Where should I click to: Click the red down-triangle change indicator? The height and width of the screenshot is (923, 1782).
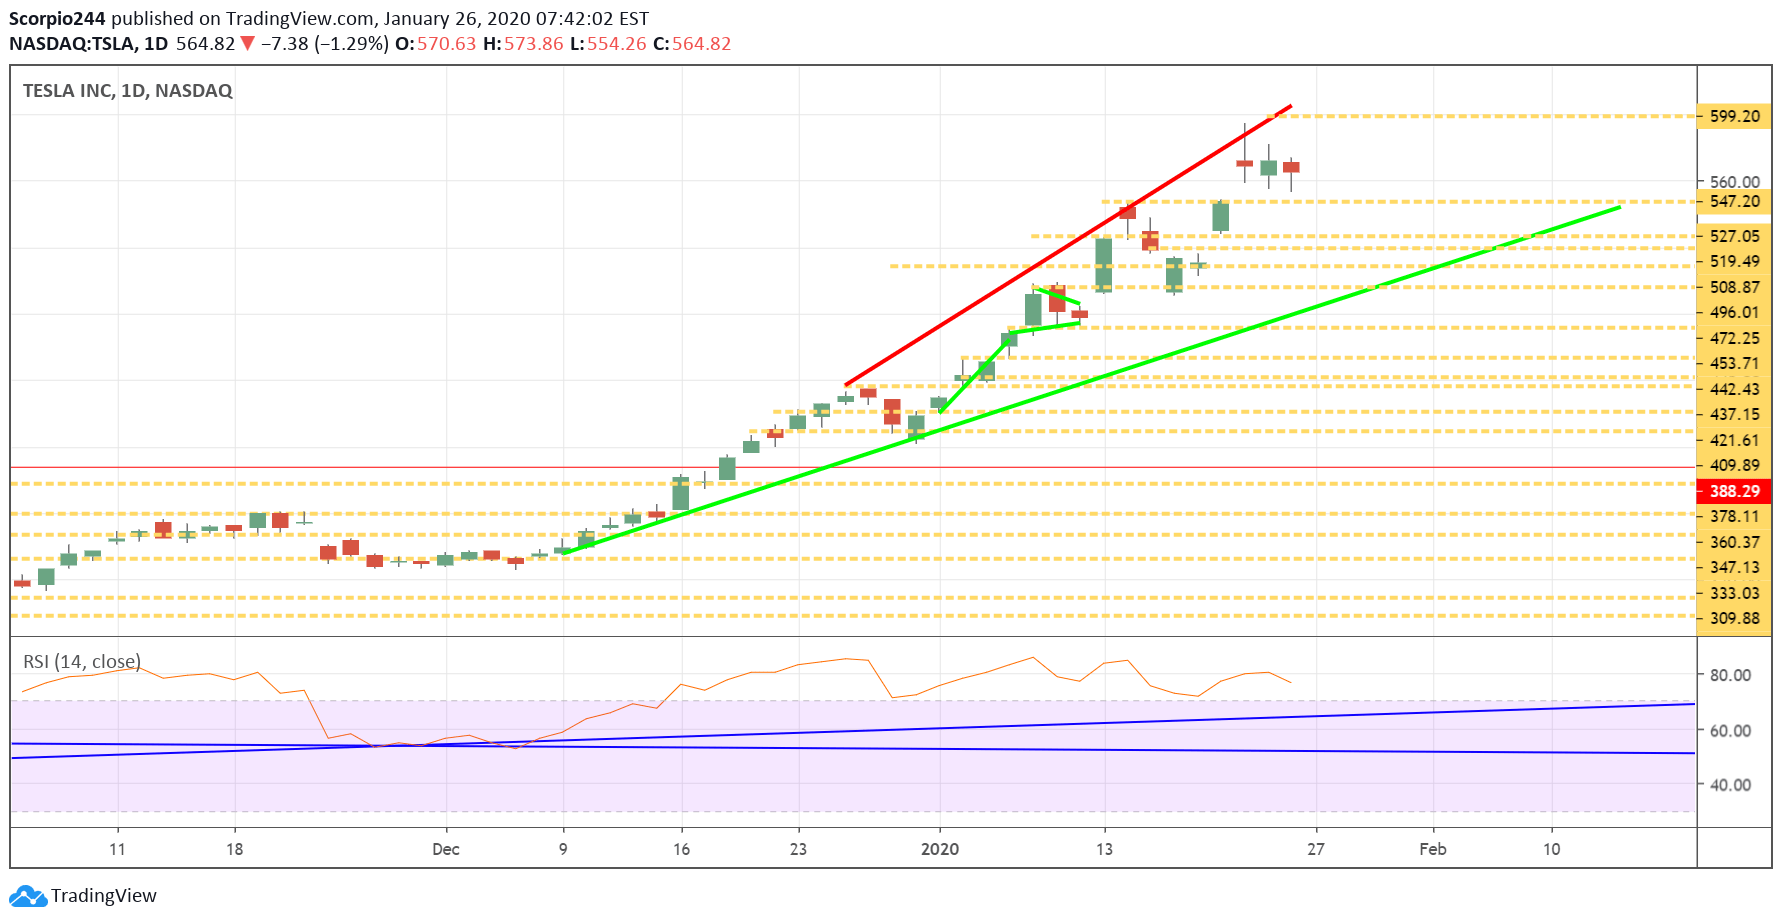(x=248, y=44)
